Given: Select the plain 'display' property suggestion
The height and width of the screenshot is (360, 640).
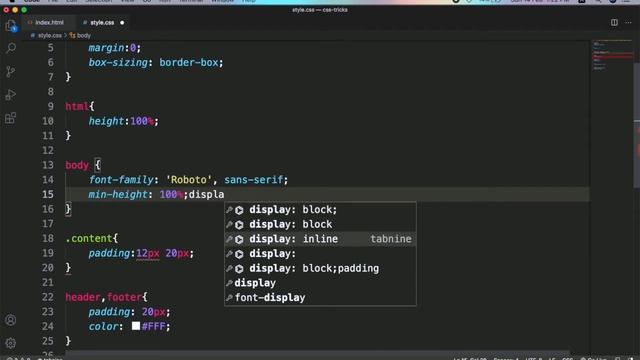Looking at the screenshot, I should [320, 283].
